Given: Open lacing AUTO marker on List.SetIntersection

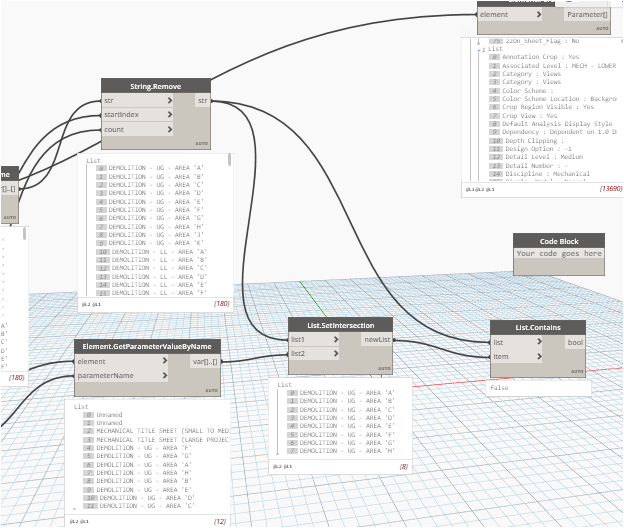Looking at the screenshot, I should [384, 368].
